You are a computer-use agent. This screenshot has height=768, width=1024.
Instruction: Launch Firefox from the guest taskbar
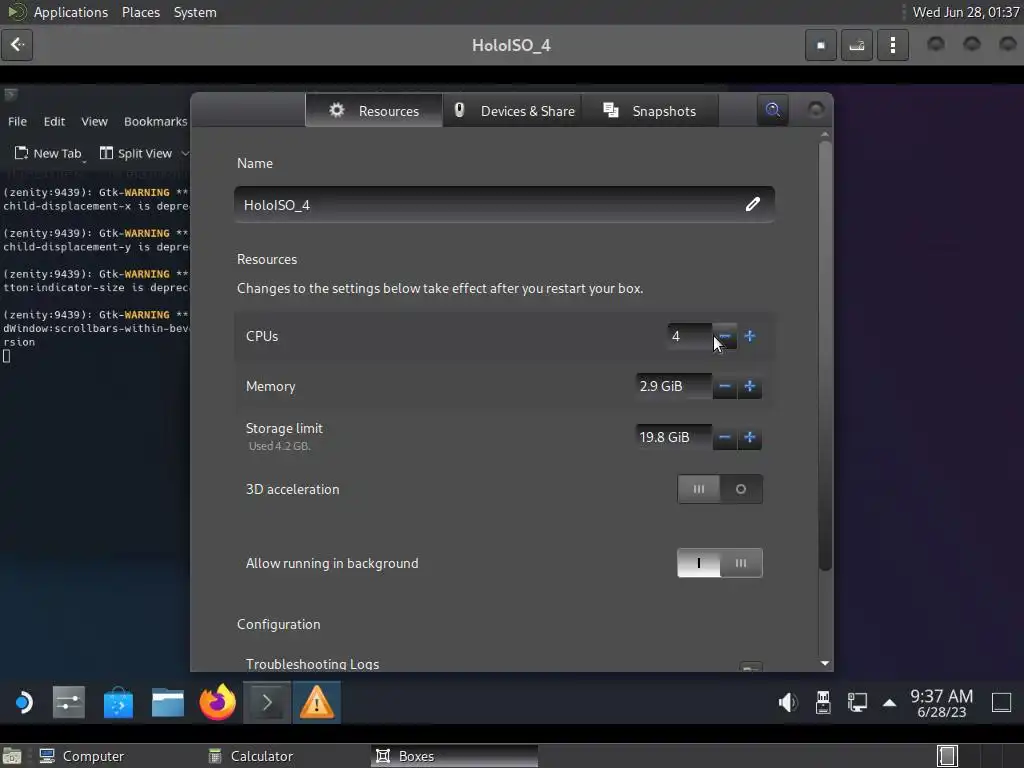click(217, 703)
